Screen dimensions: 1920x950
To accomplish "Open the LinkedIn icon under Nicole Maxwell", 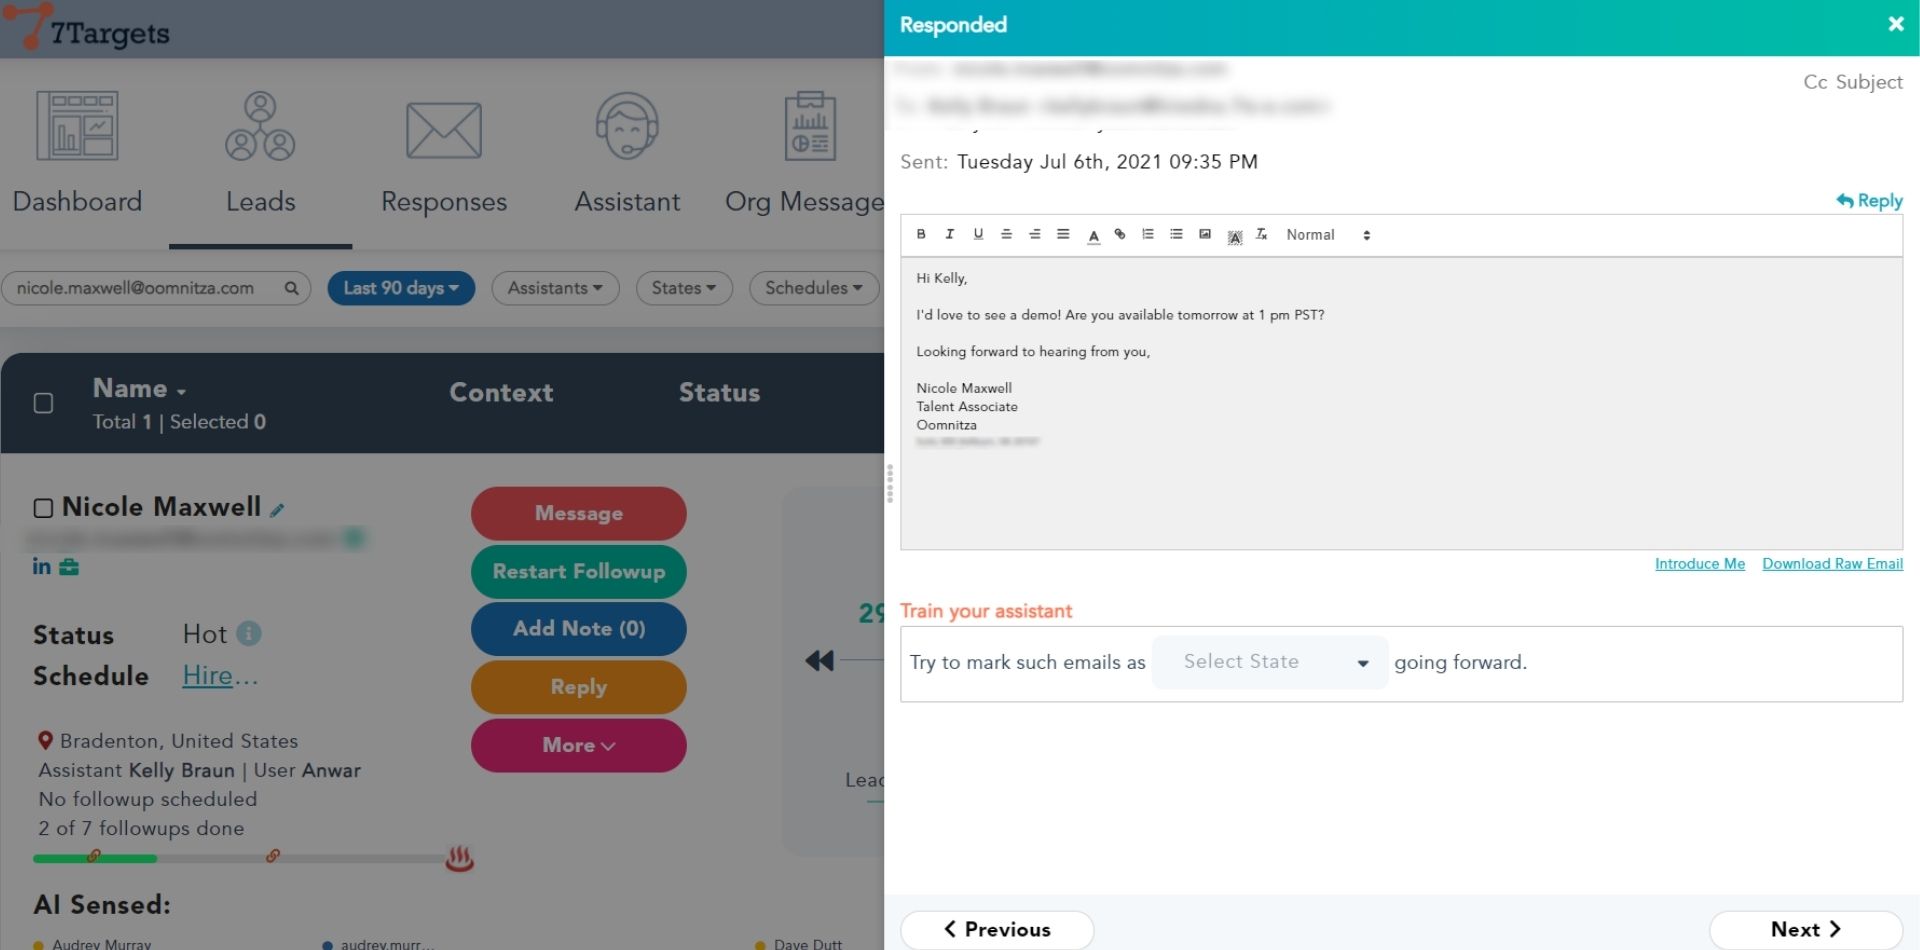I will pos(41,567).
